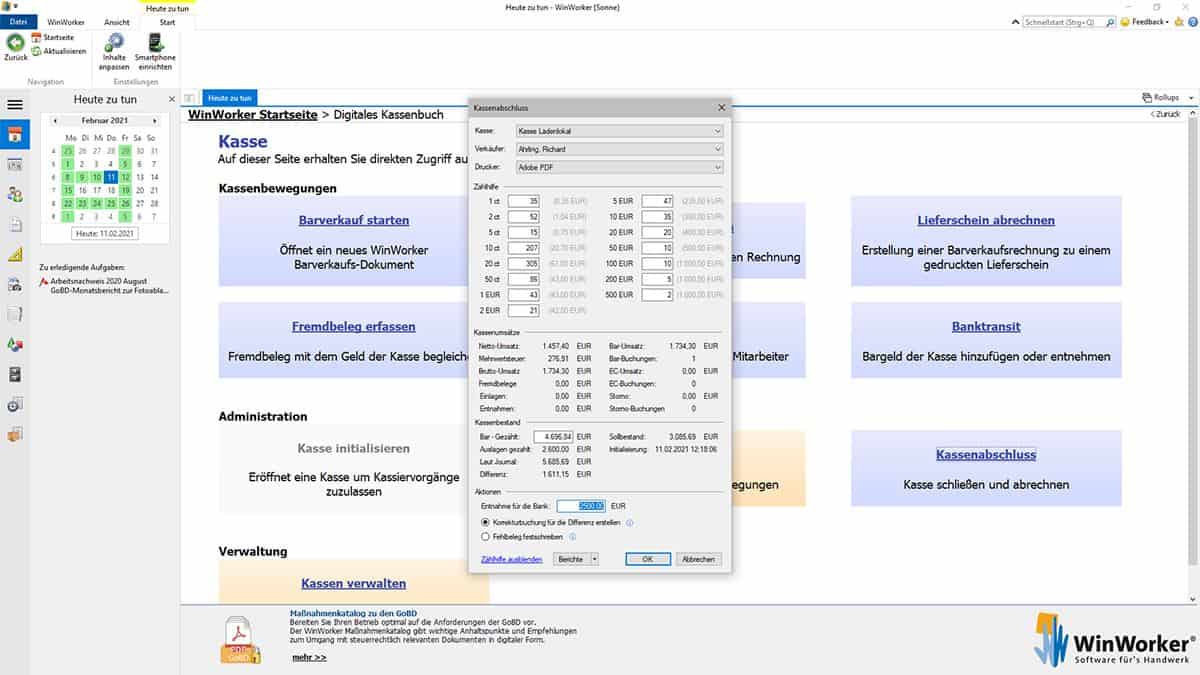Viewport: 1200px width, 675px height.
Task: Select highlighted day 11 in the calendar
Action: point(111,177)
